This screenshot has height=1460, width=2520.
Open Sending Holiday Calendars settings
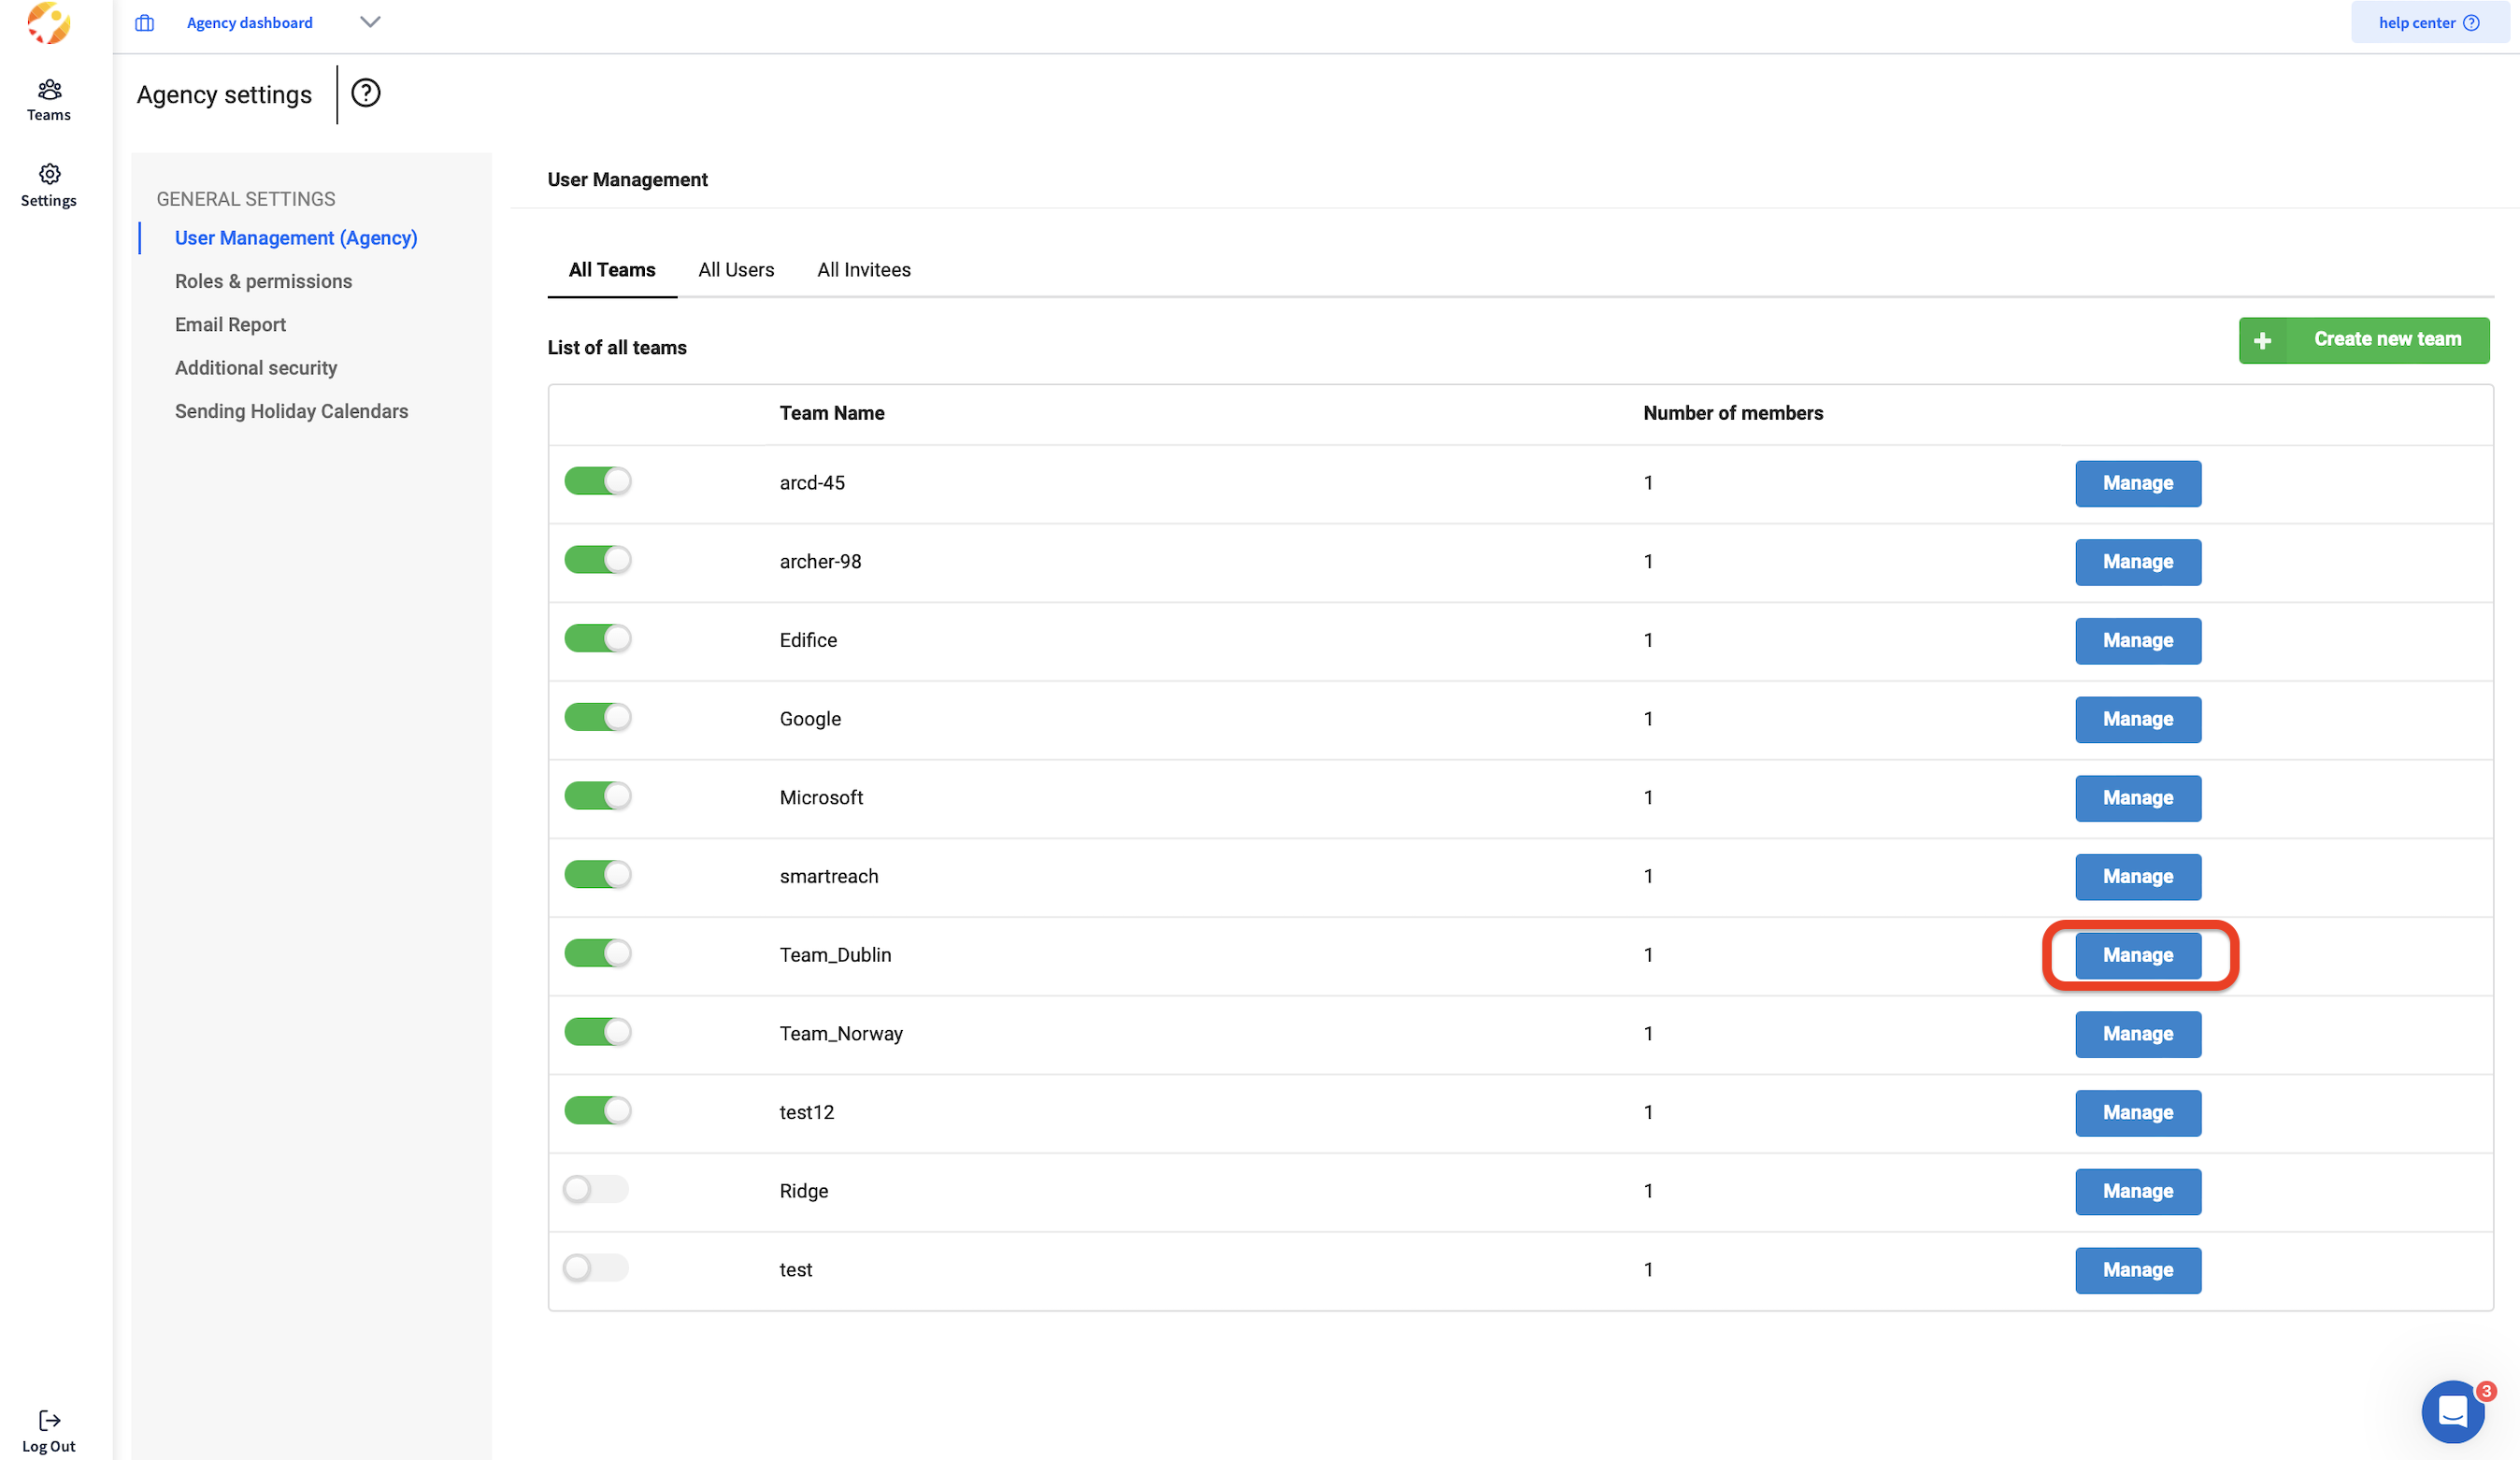click(291, 411)
